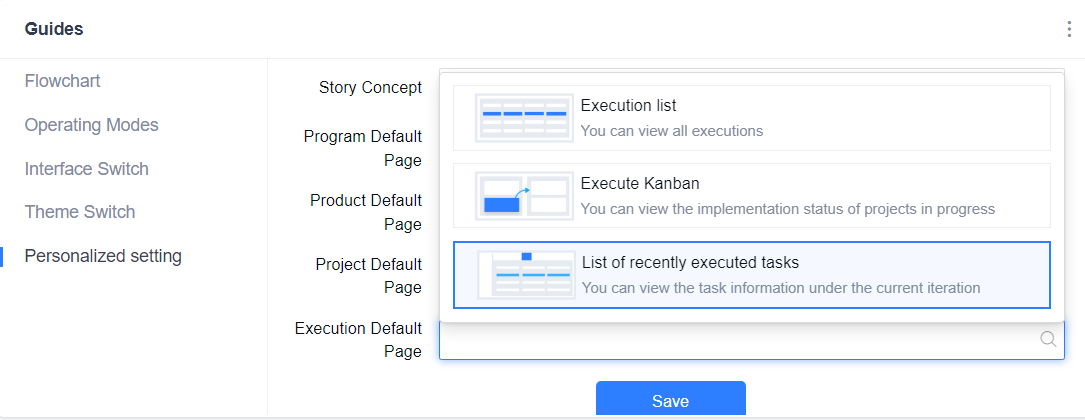The height and width of the screenshot is (420, 1085).
Task: Open the Flowchart guide section
Action: pos(62,81)
